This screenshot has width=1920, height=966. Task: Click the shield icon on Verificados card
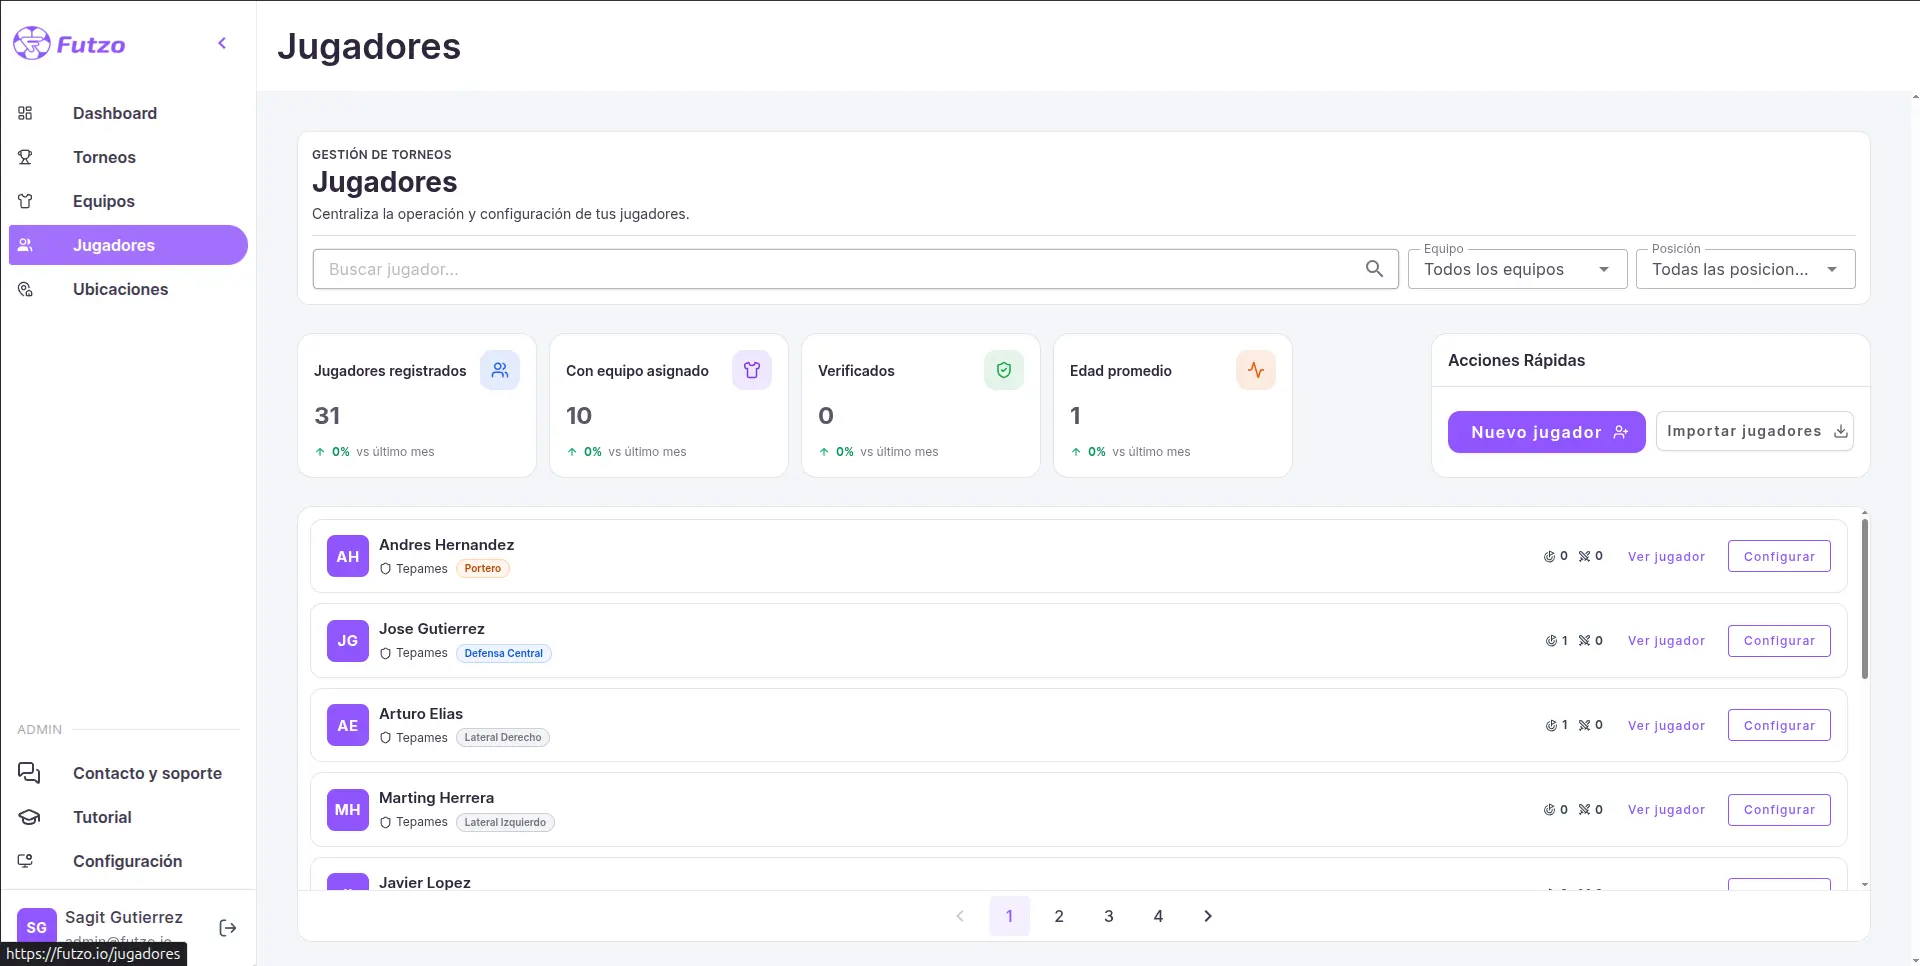tap(1004, 370)
